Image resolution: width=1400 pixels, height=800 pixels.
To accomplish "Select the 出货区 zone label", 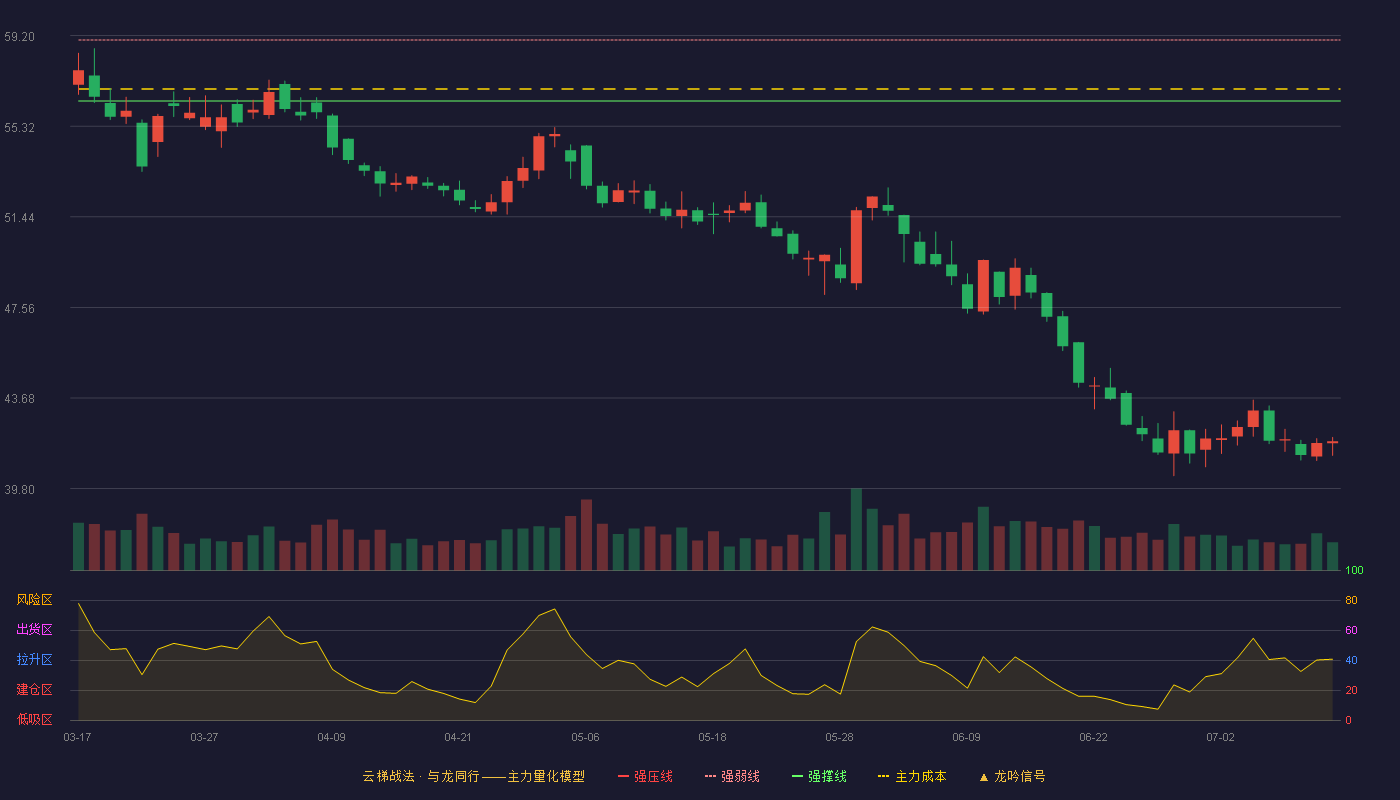I will 34,630.
